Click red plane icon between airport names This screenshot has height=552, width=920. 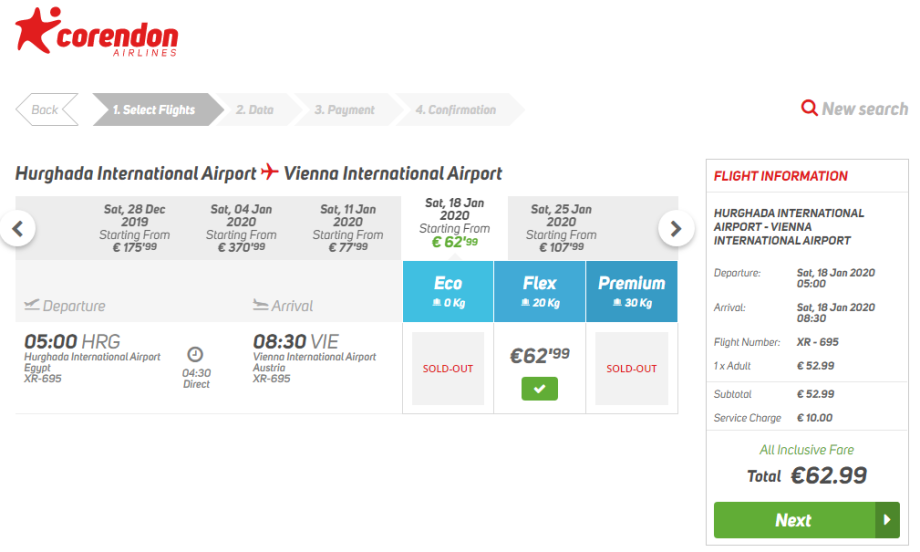[270, 173]
